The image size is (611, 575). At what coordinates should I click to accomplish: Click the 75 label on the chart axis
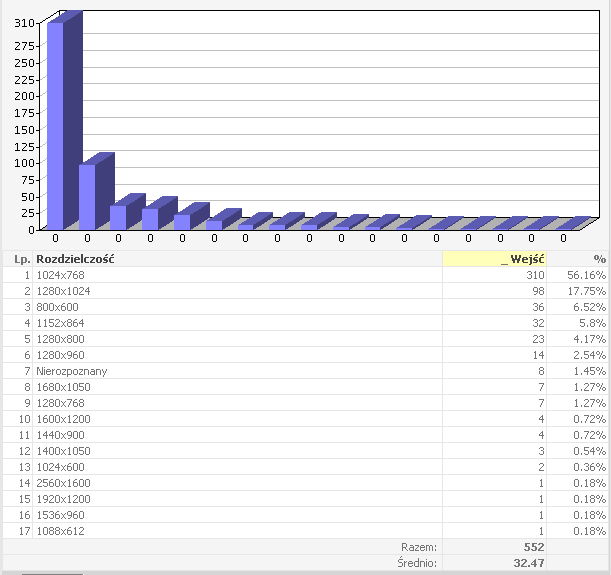tap(28, 180)
